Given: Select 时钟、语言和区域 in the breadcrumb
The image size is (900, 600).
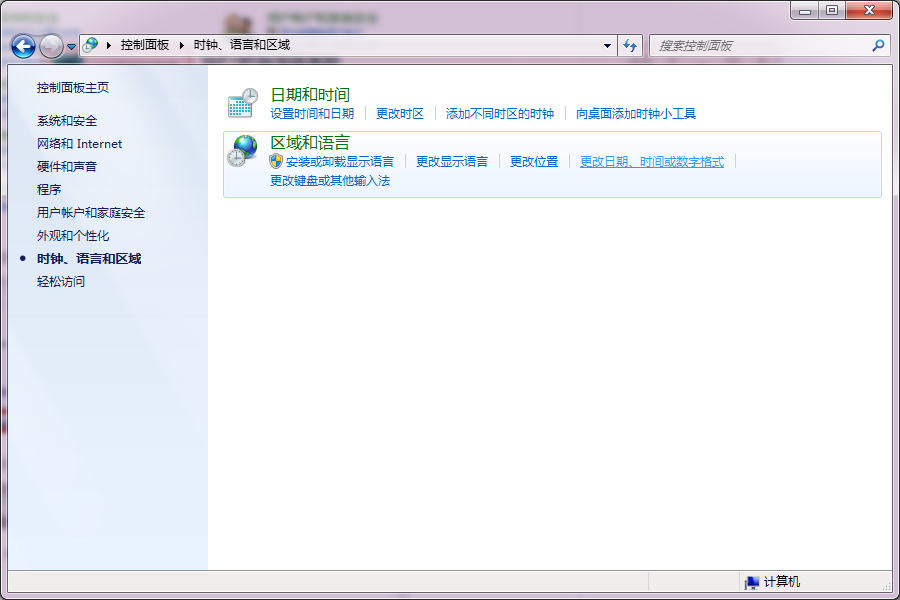Looking at the screenshot, I should [241, 45].
